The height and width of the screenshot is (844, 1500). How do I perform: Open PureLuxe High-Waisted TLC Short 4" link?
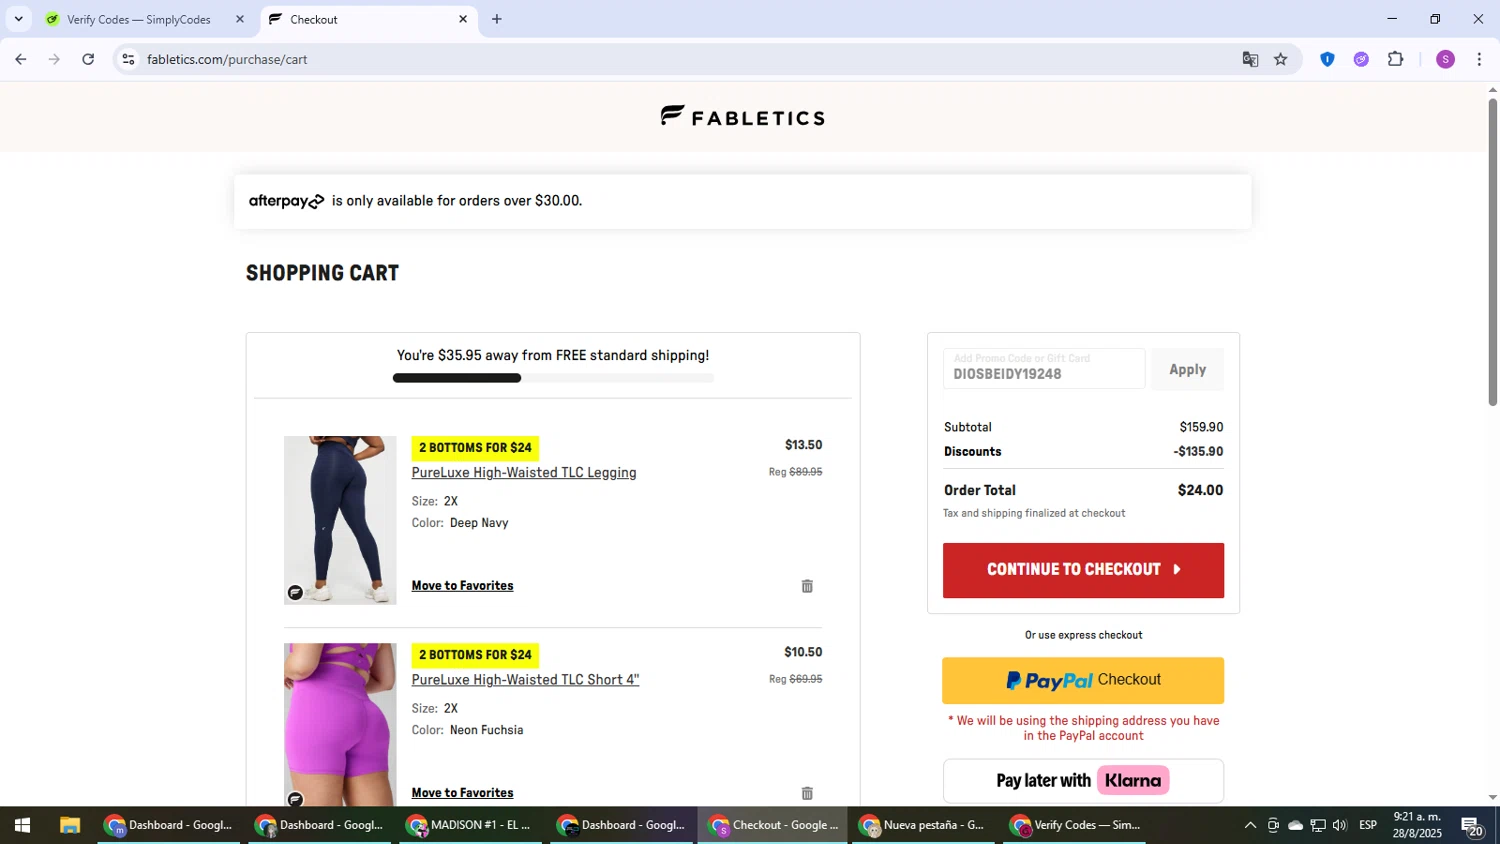coord(525,679)
